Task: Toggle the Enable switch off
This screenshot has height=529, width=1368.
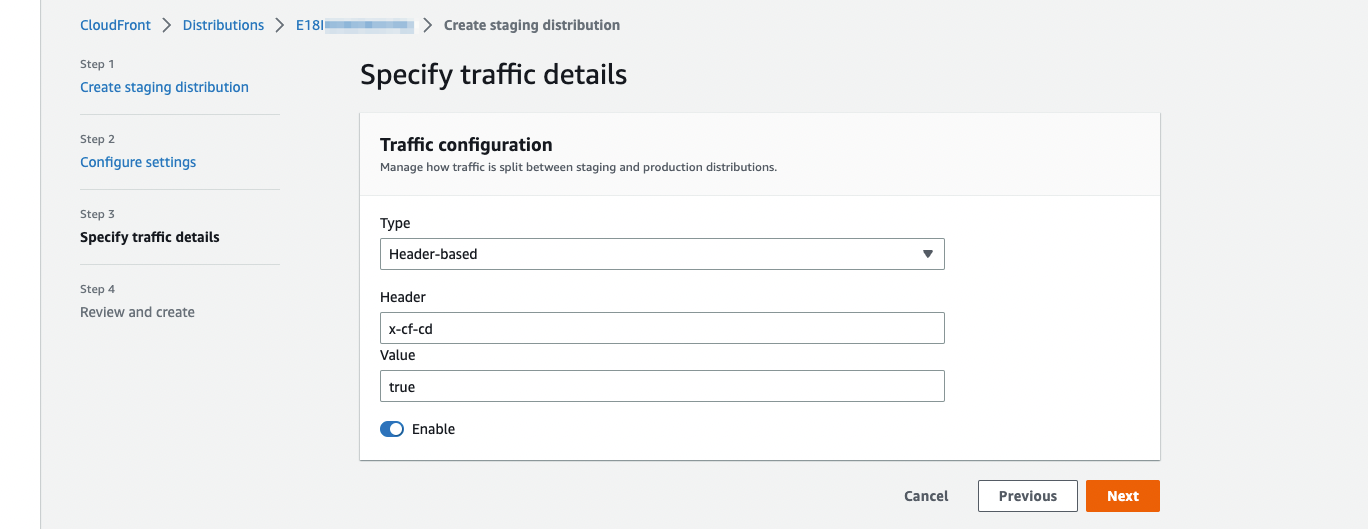Action: (392, 429)
